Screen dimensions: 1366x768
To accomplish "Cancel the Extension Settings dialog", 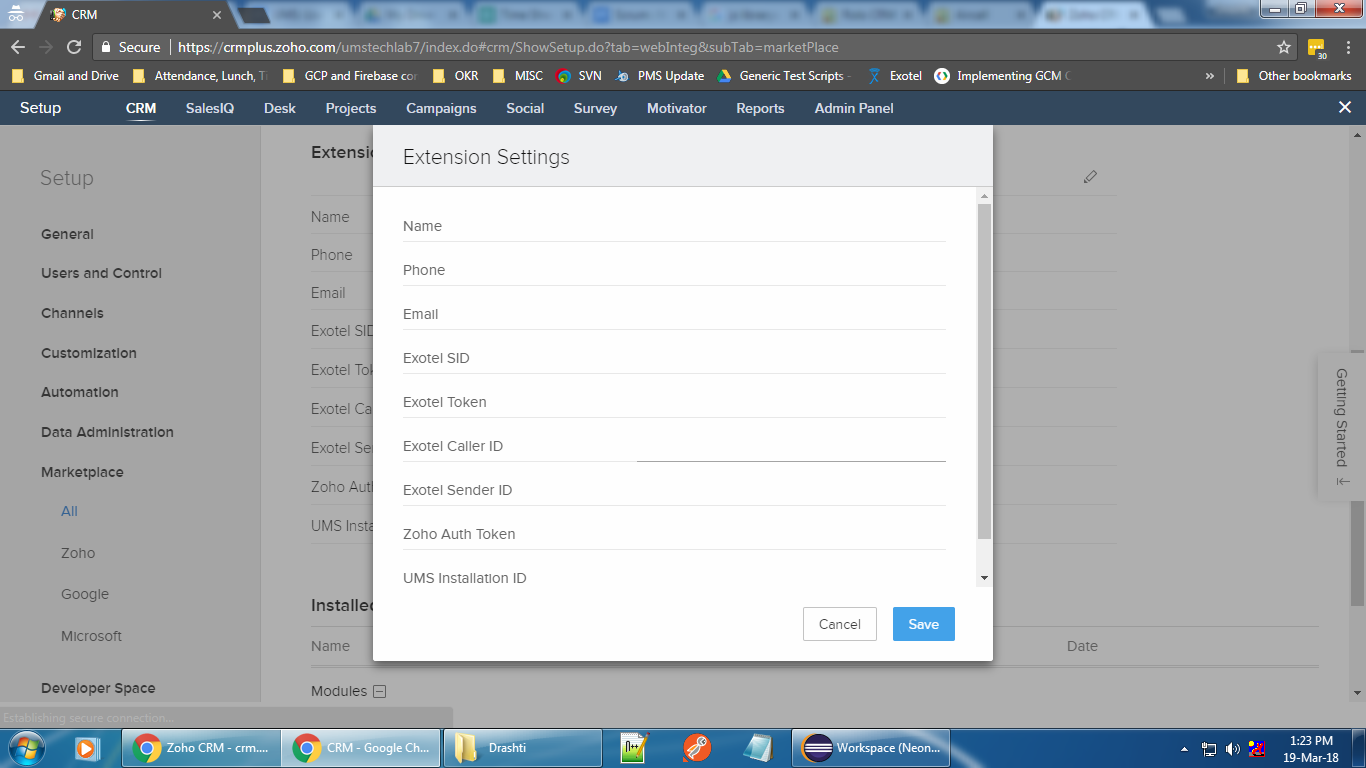I will click(x=839, y=624).
